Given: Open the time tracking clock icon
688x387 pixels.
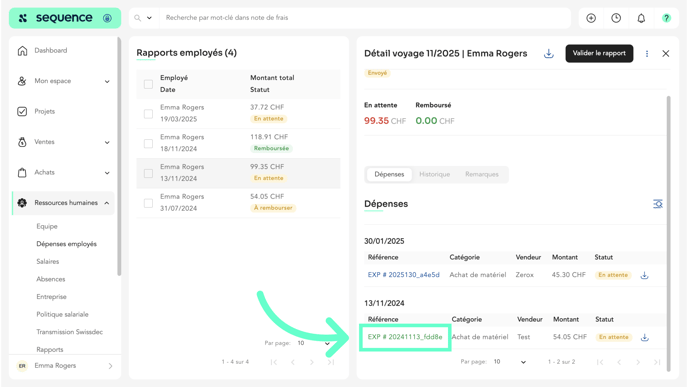Looking at the screenshot, I should click(616, 18).
